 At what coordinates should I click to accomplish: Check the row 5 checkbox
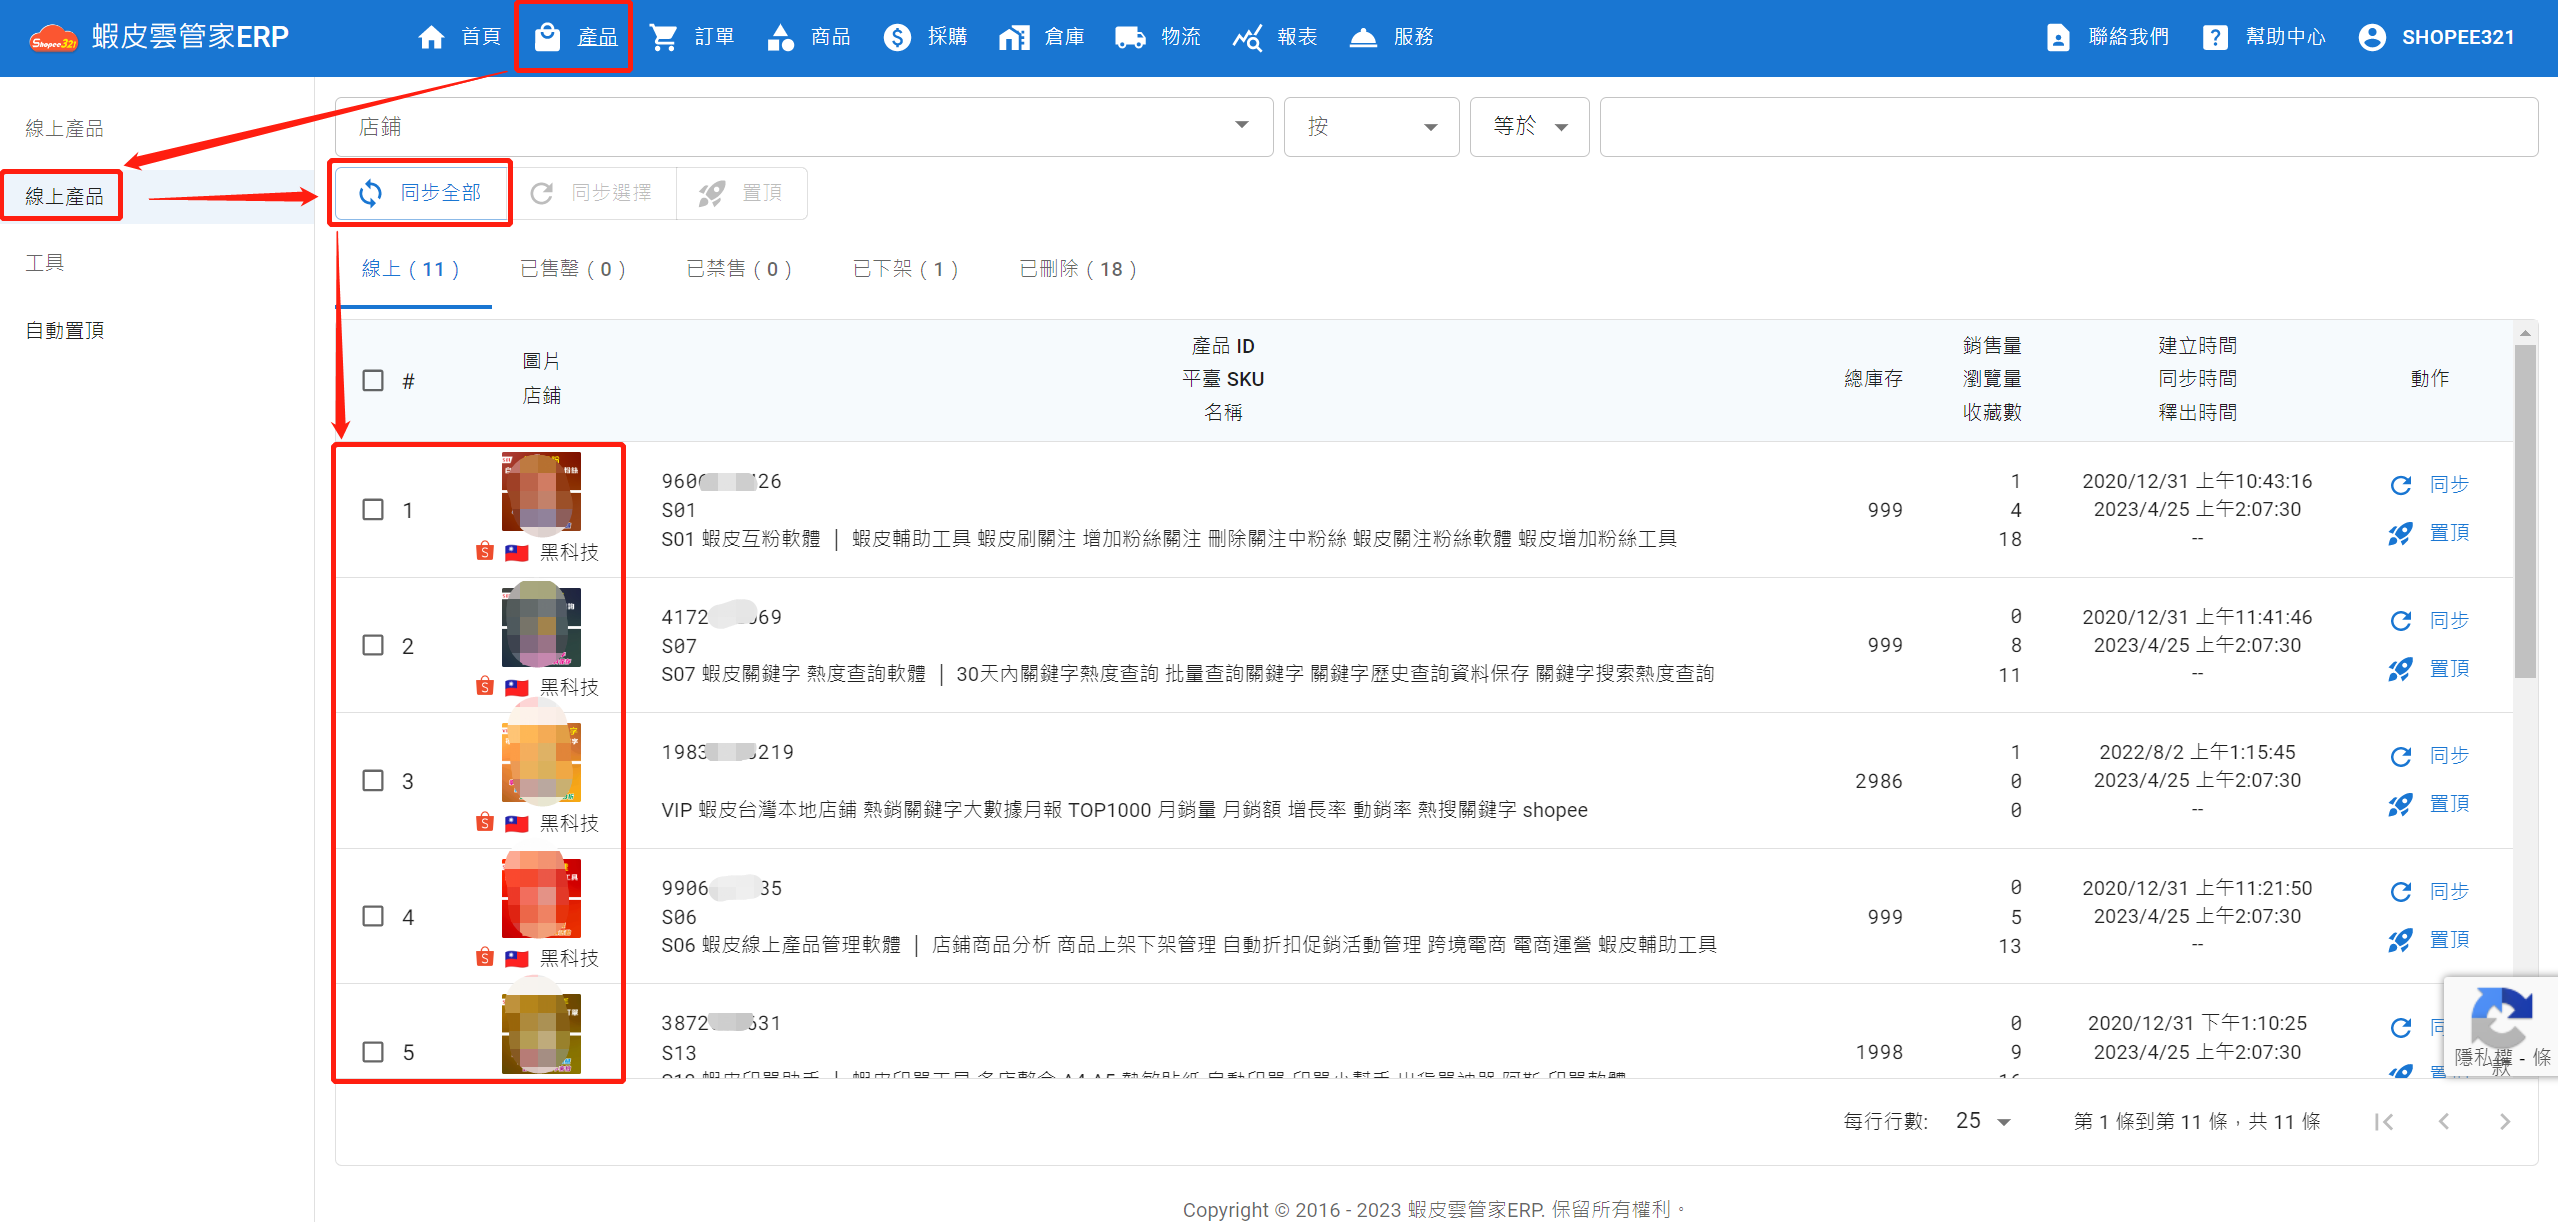[373, 1052]
